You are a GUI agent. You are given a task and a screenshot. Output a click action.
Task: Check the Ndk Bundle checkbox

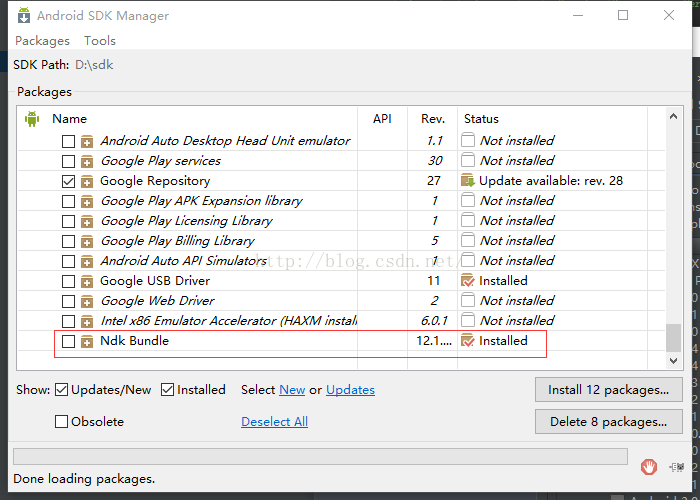click(68, 342)
